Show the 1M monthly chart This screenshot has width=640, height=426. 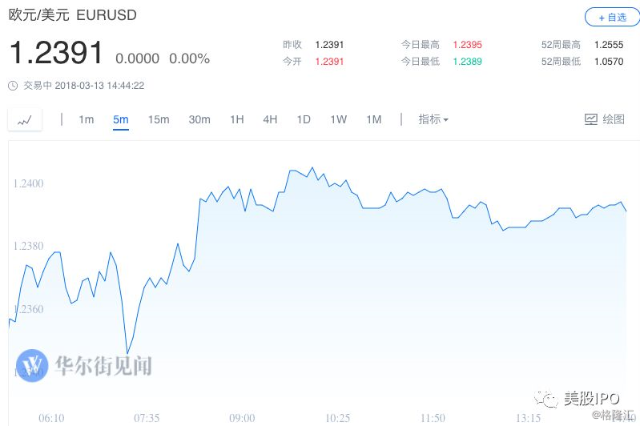[374, 120]
